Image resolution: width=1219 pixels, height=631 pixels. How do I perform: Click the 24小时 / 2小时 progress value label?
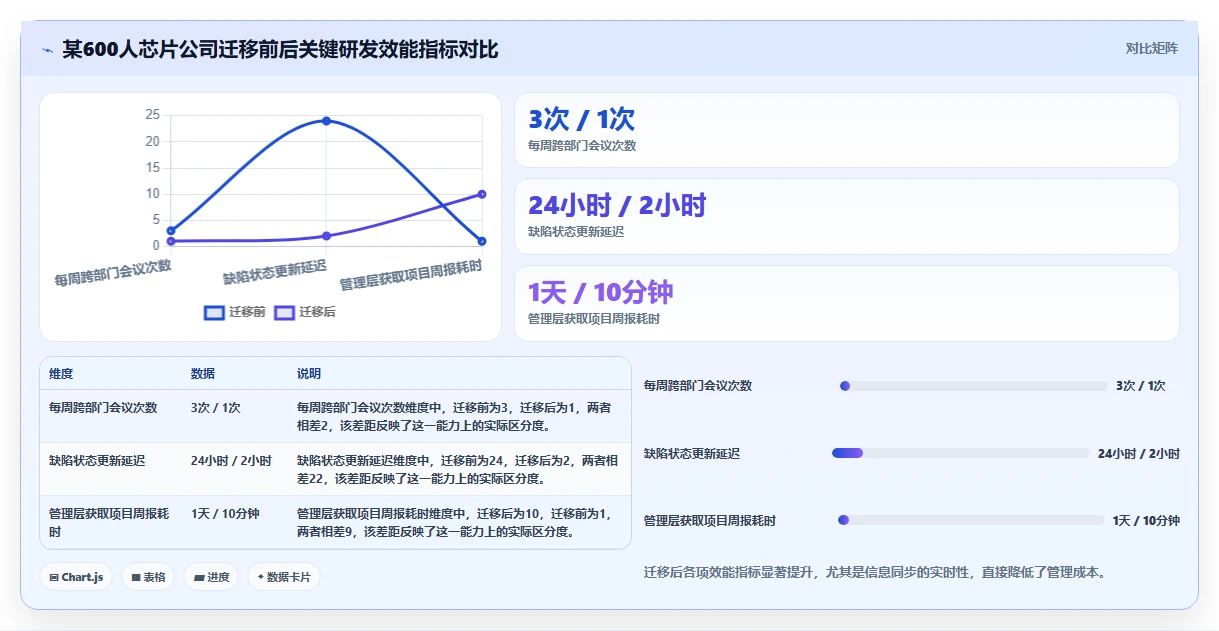(1139, 454)
